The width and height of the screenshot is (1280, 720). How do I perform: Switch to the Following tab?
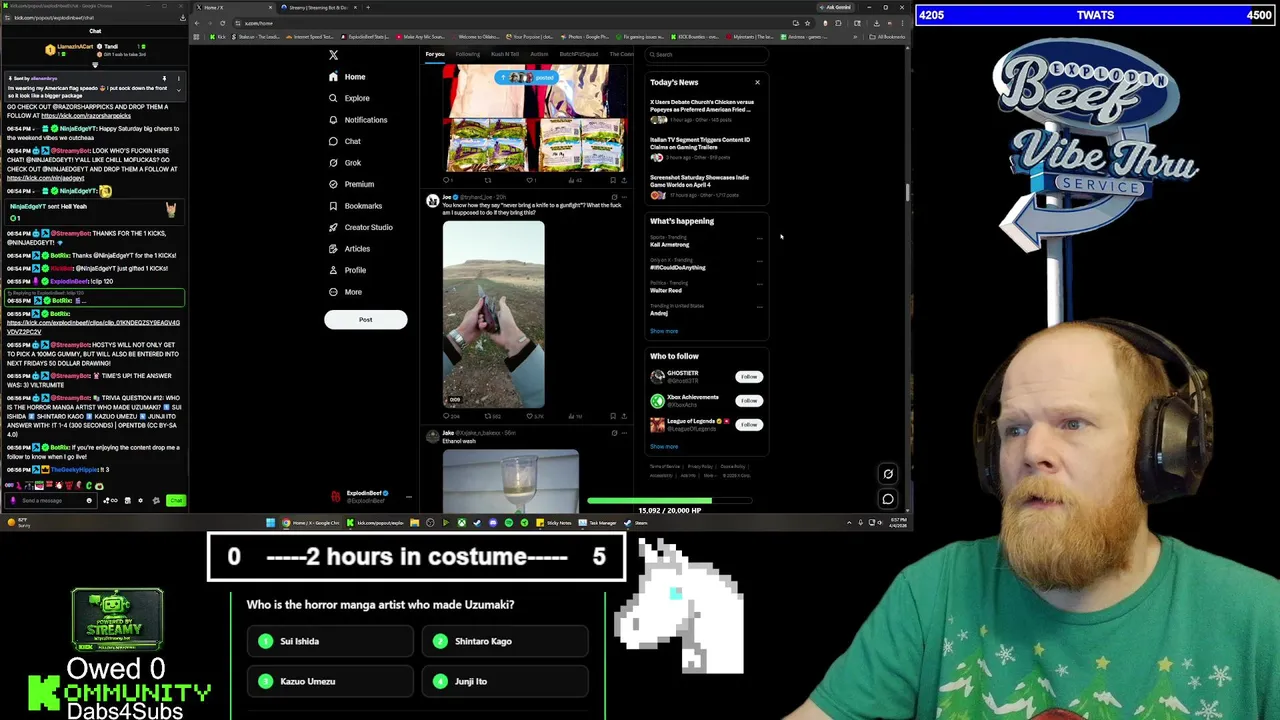click(468, 54)
